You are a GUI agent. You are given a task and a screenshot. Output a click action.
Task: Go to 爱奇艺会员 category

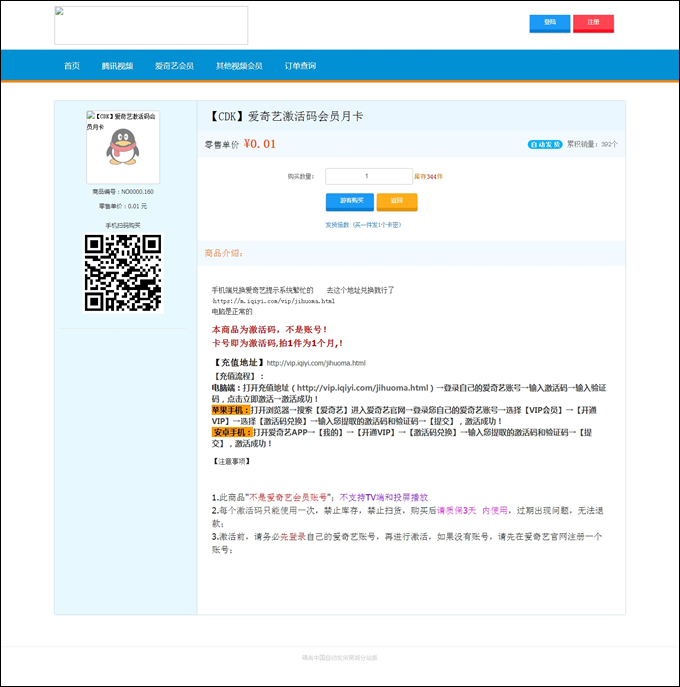(x=174, y=66)
